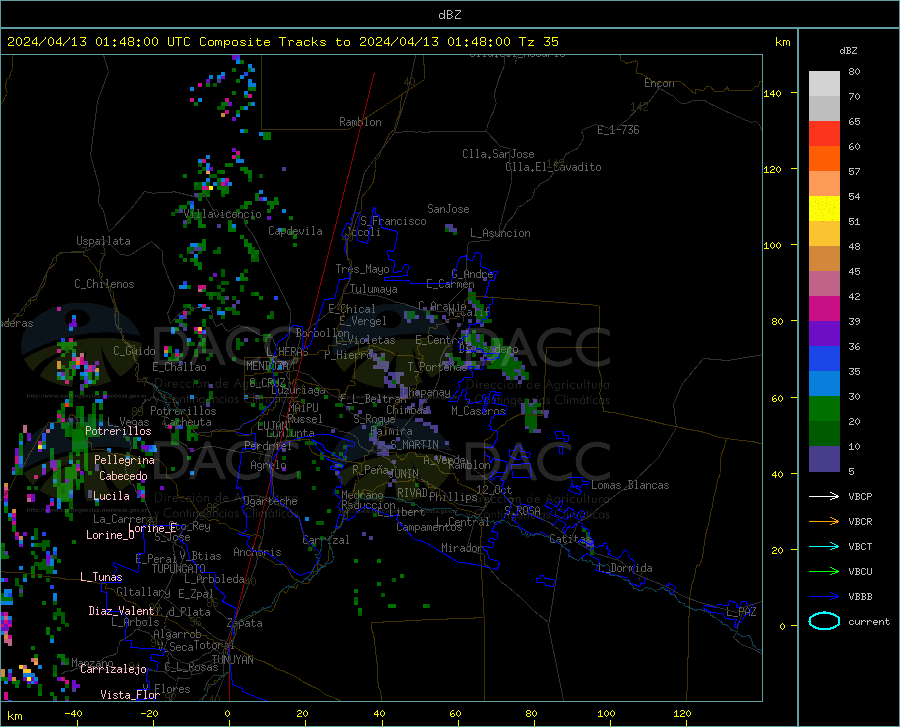Click the RIVAD map label
Viewport: 900px width, 727px height.
[x=412, y=493]
